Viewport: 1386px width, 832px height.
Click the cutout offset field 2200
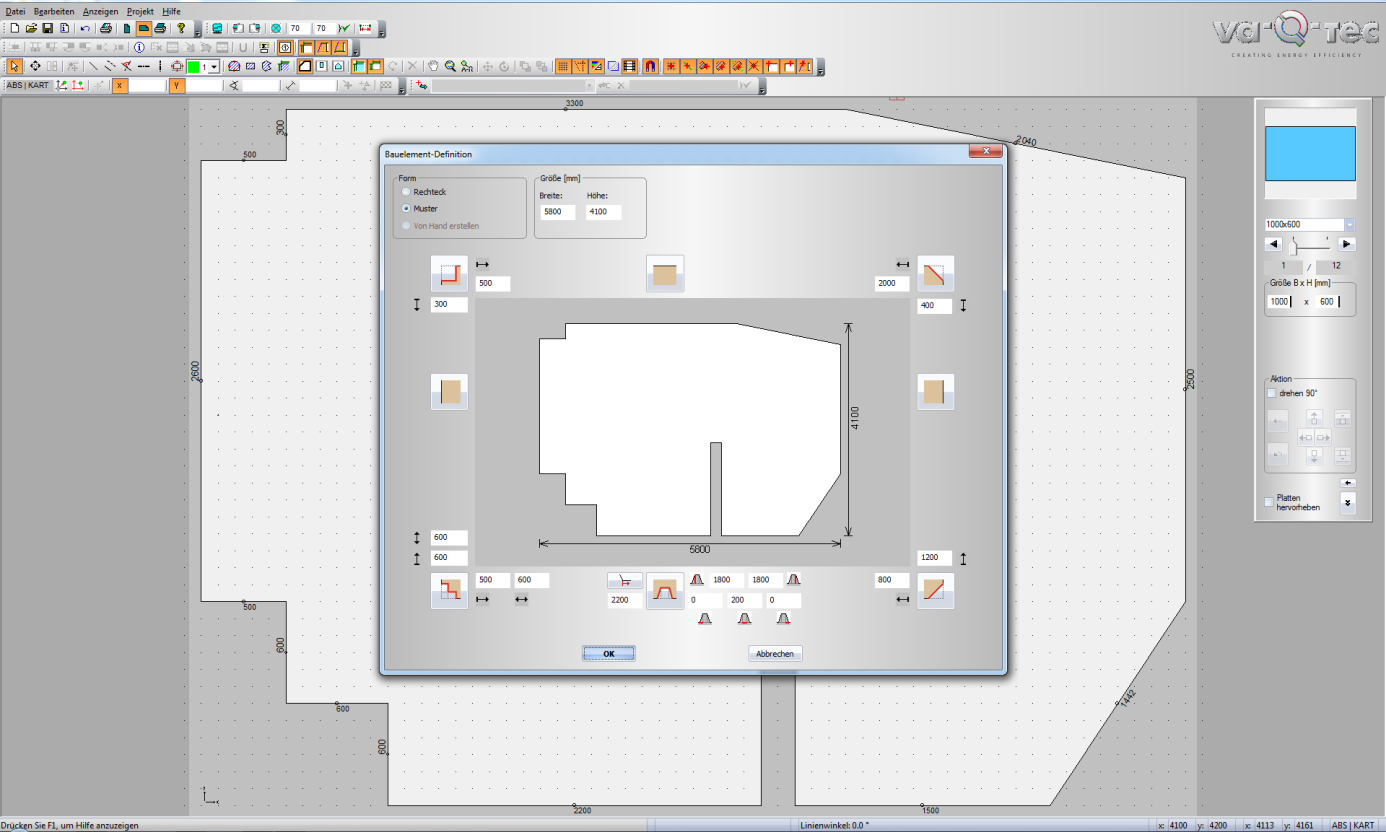625,600
